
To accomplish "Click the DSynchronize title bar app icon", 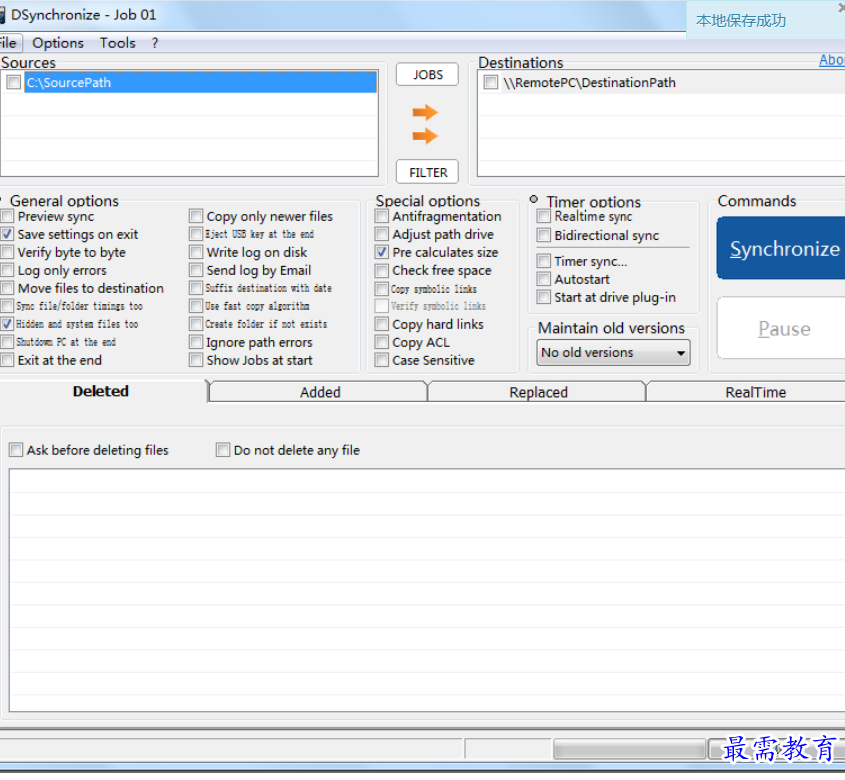I will 3,15.
